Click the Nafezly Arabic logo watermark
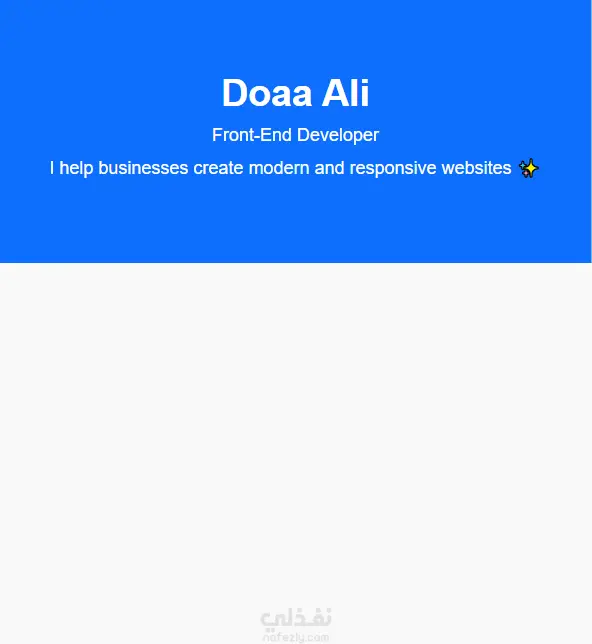The image size is (592, 644). 296,619
